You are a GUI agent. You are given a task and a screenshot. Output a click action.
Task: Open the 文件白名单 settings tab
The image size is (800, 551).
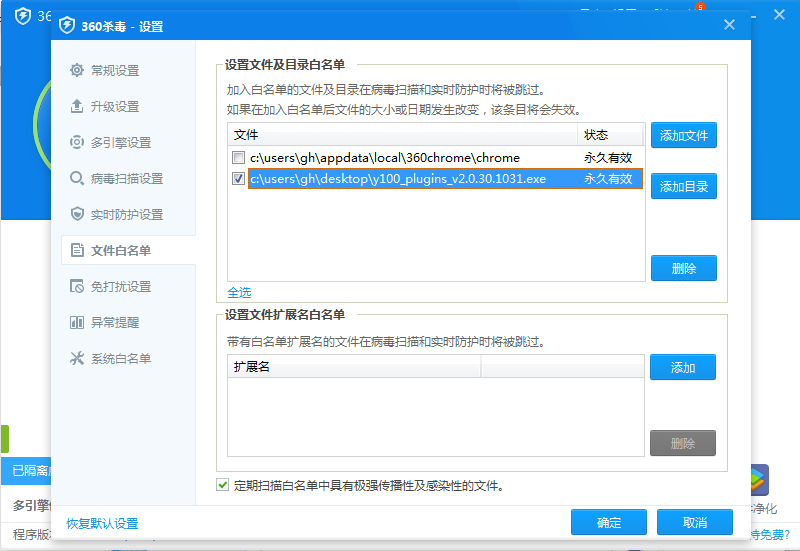[120, 250]
